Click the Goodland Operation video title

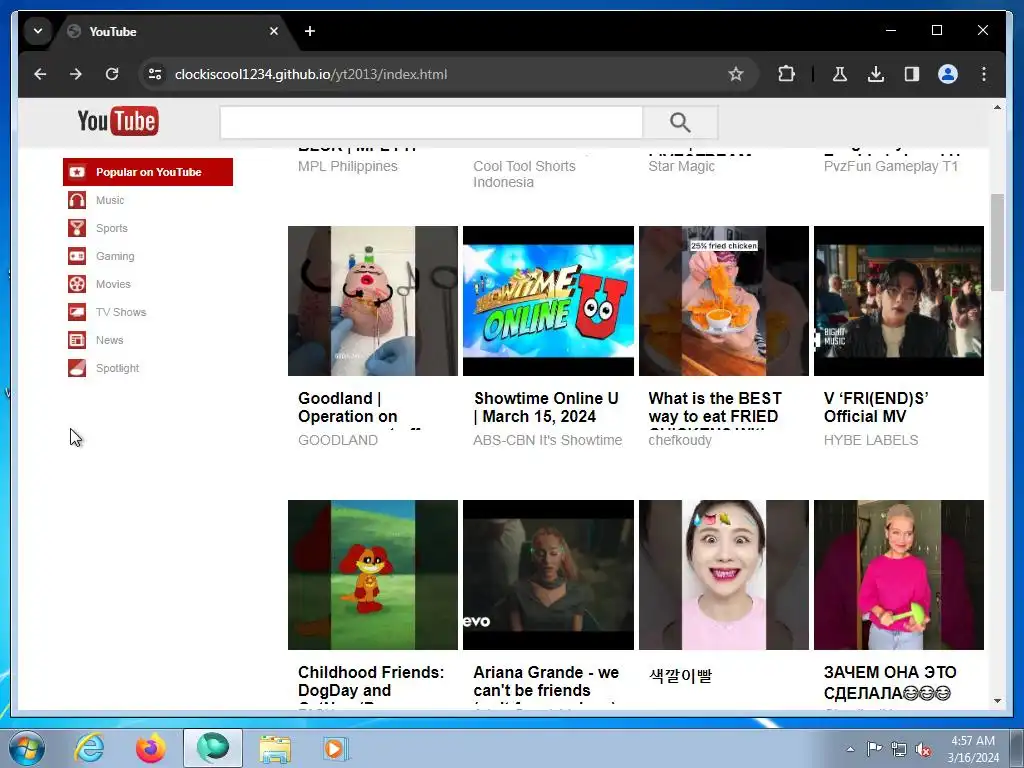[x=360, y=409]
